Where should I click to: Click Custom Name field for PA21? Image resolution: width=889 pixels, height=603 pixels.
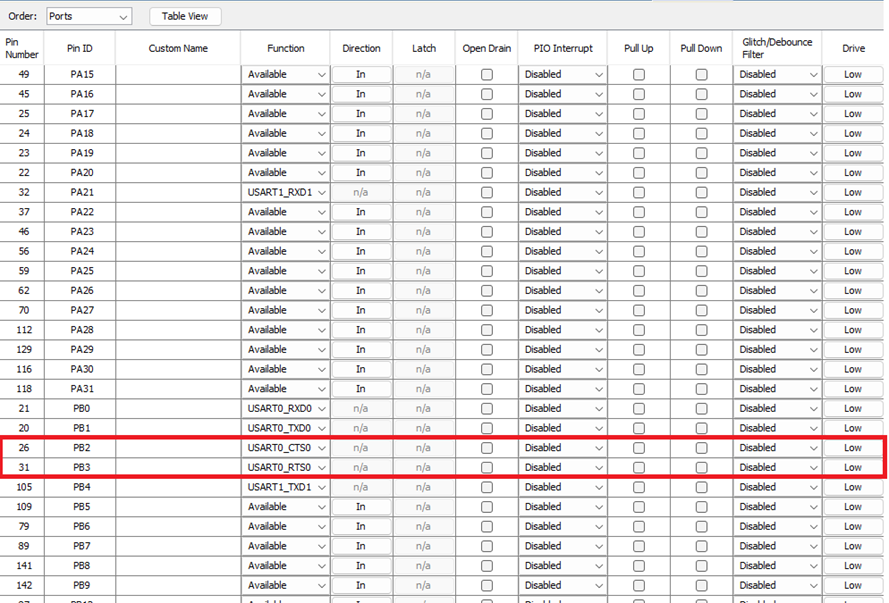[x=178, y=193]
